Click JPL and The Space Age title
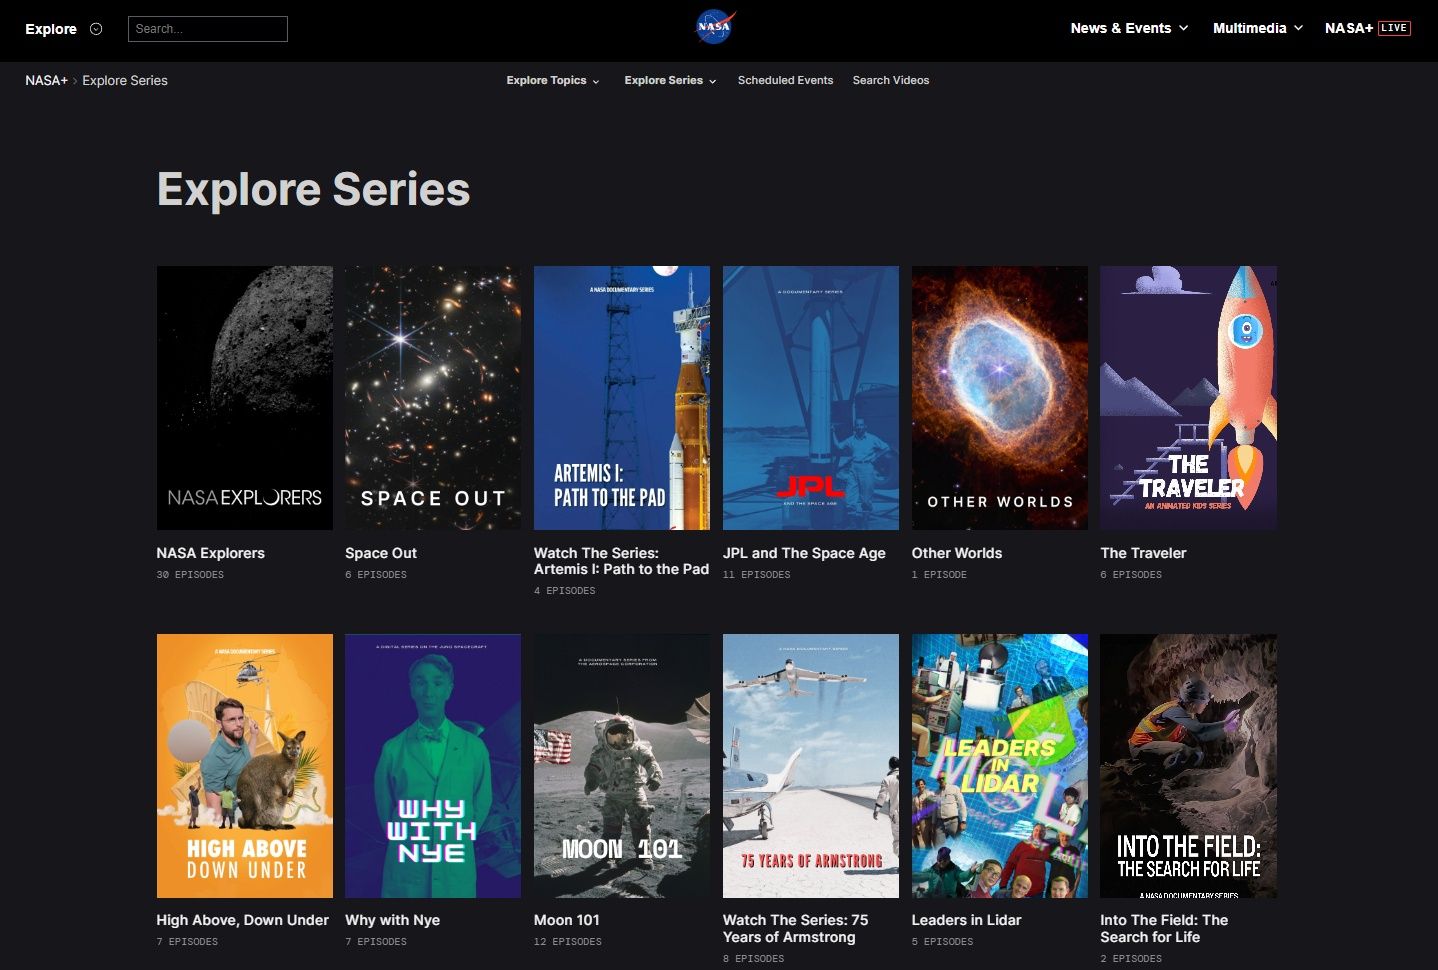Viewport: 1438px width, 970px height. click(804, 553)
